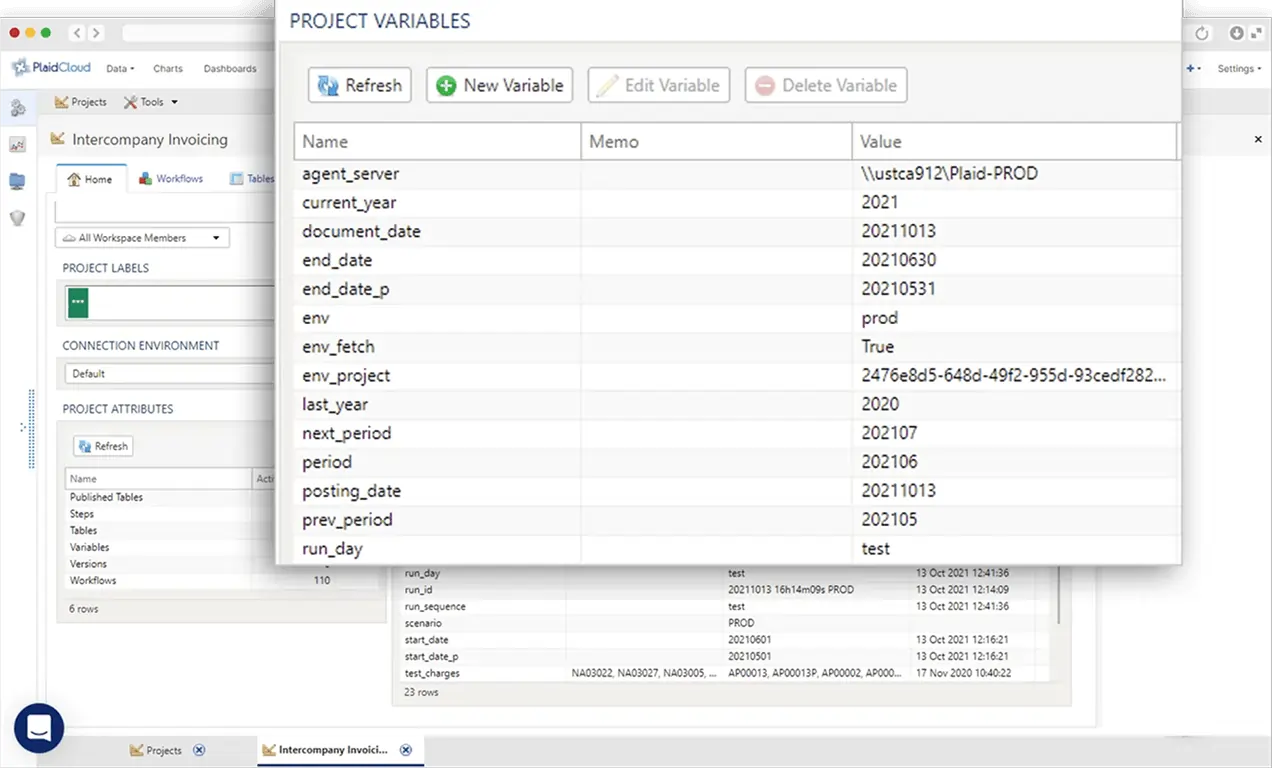This screenshot has width=1272, height=768.
Task: Sort by the Value column header
Action: (x=1014, y=141)
